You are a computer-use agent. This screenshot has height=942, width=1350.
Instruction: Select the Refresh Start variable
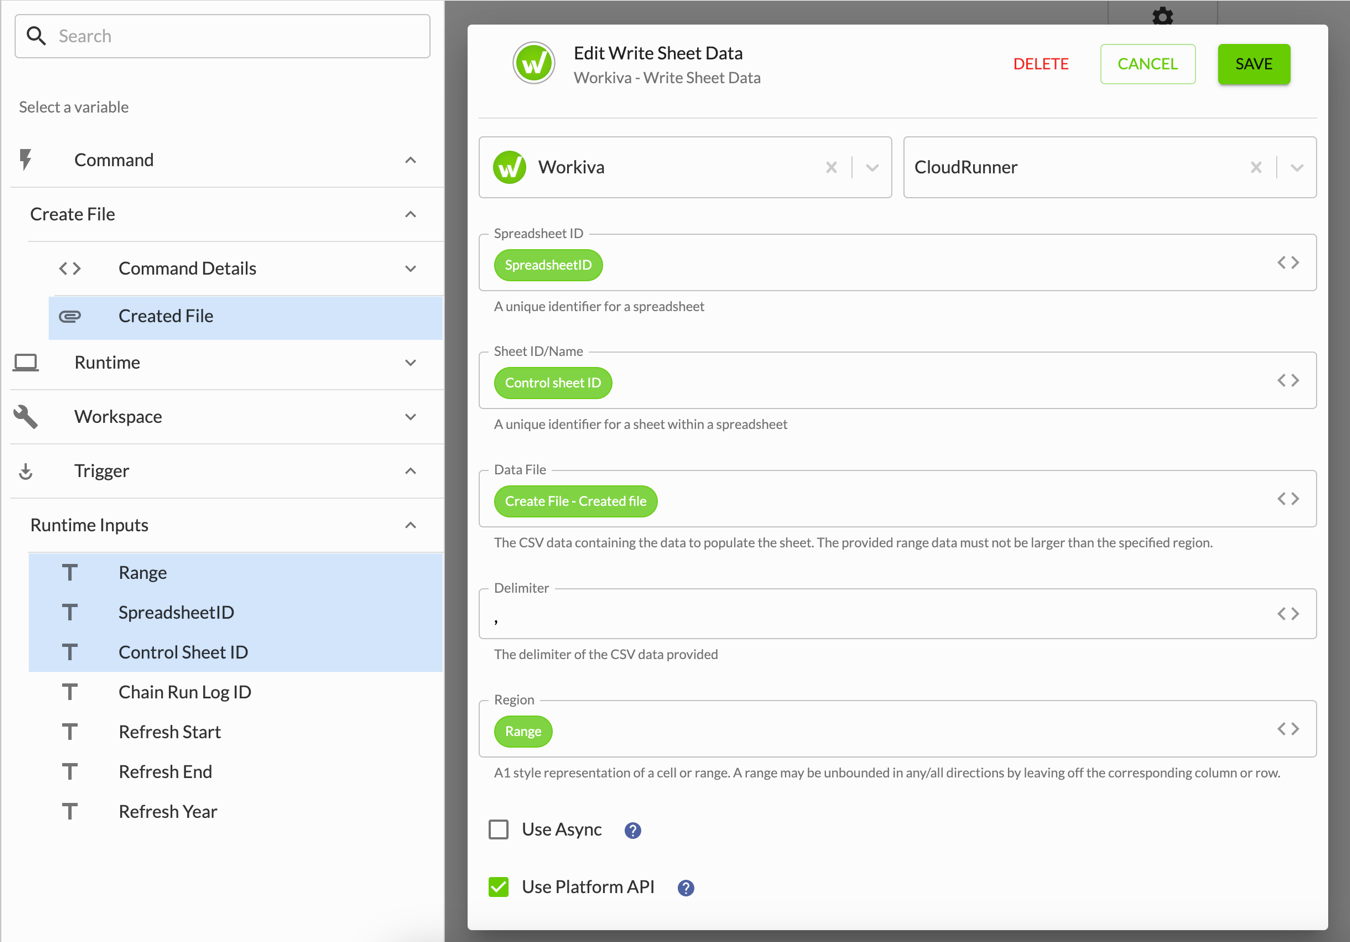click(x=236, y=732)
